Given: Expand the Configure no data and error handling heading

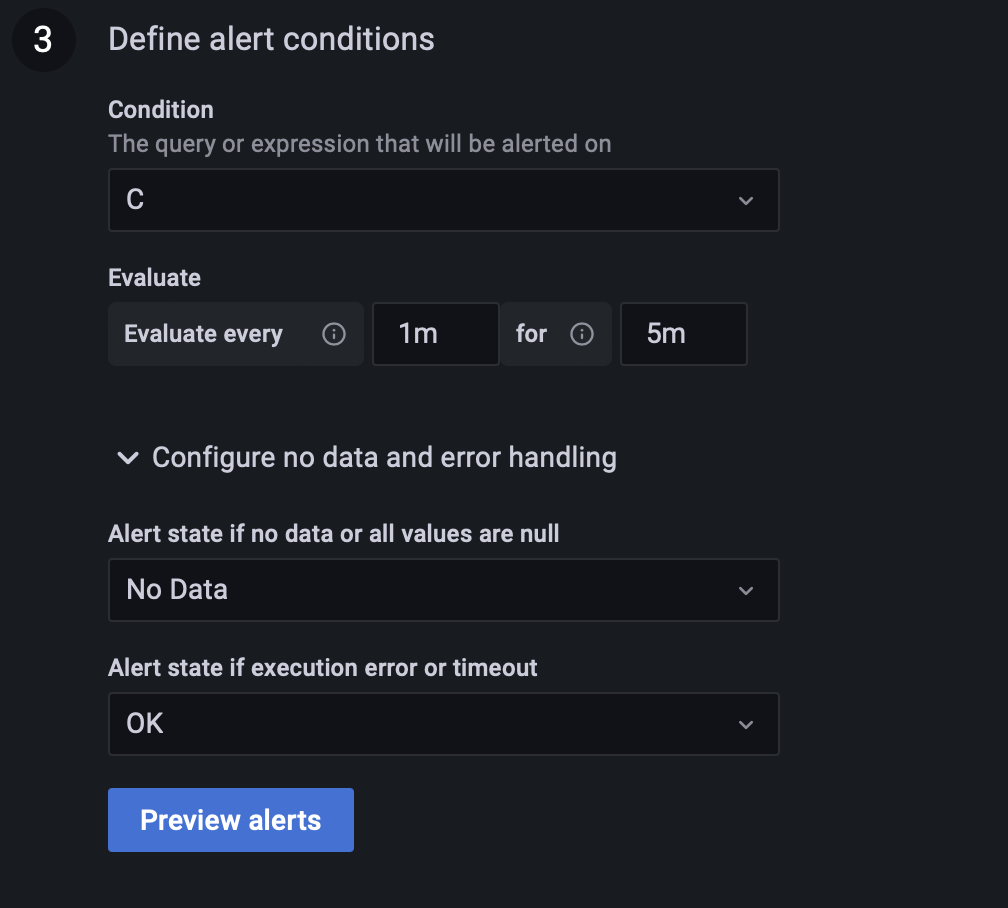Looking at the screenshot, I should (383, 458).
